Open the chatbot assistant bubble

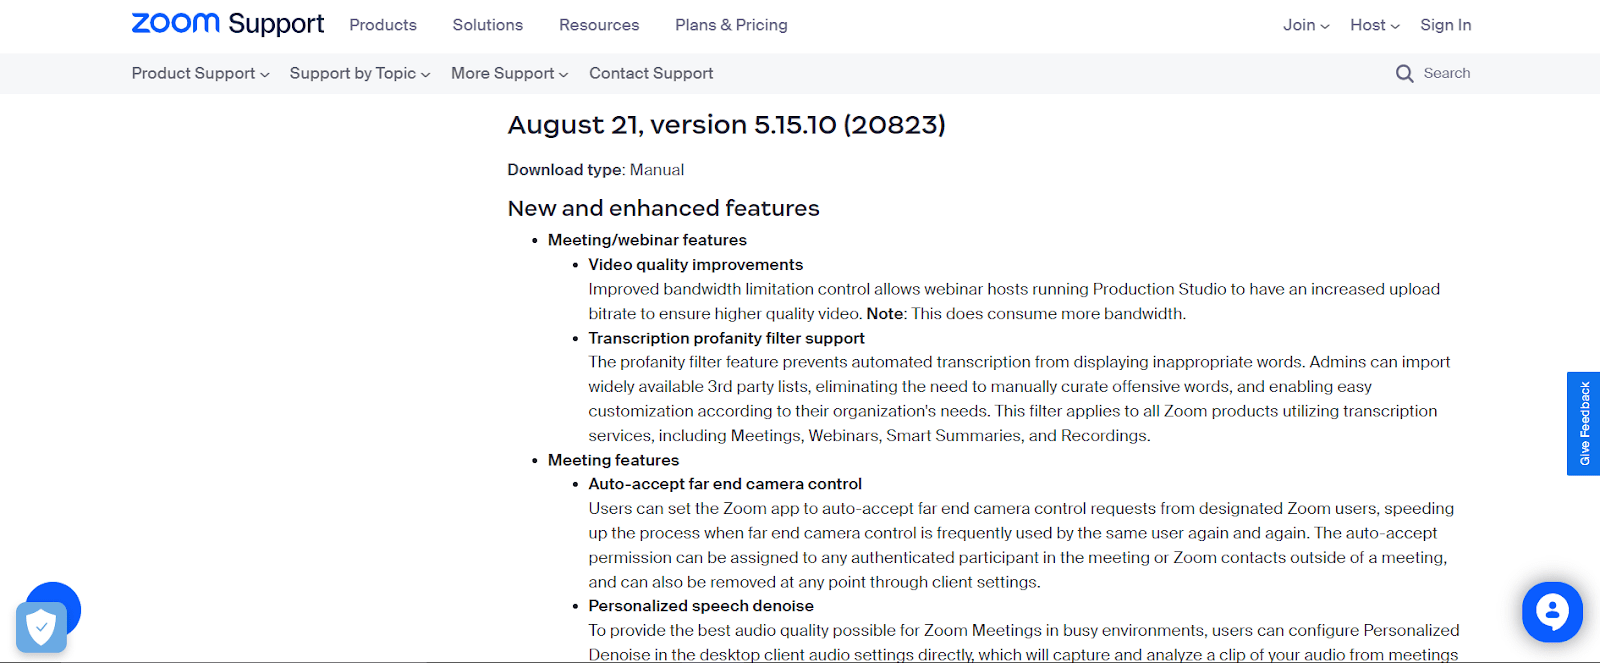(x=1552, y=611)
